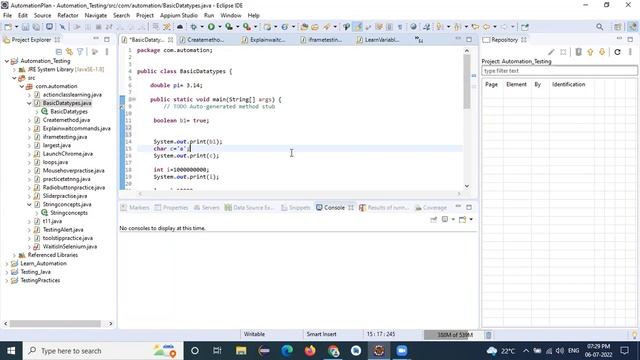Viewport: 640px width, 360px height.
Task: Click the green Run button icon
Action: [x=211, y=27]
